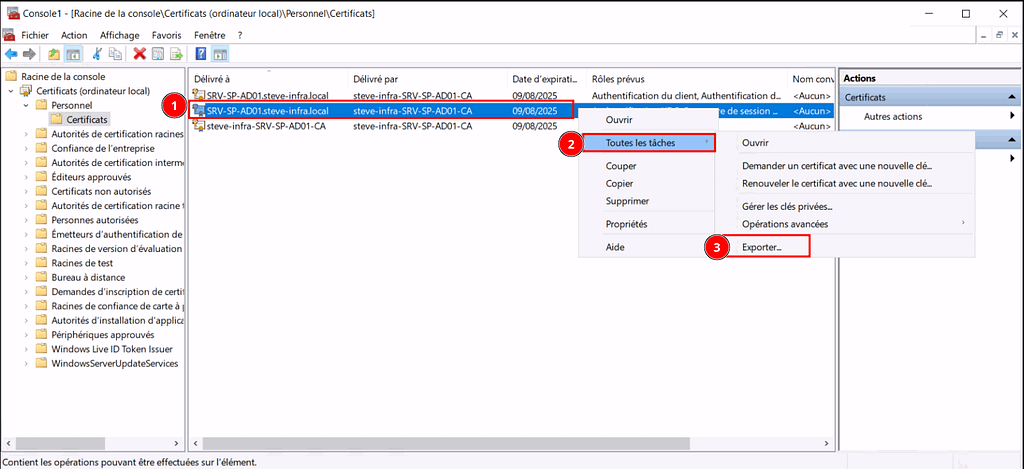Viewport: 1024px width, 469px height.
Task: Choose Exporter... from the submenu
Action: click(762, 246)
